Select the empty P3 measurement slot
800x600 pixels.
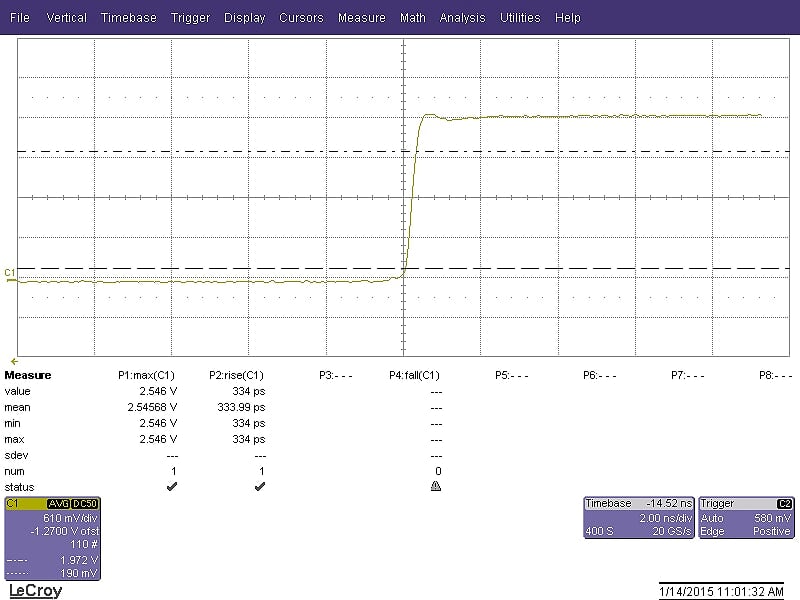point(335,376)
